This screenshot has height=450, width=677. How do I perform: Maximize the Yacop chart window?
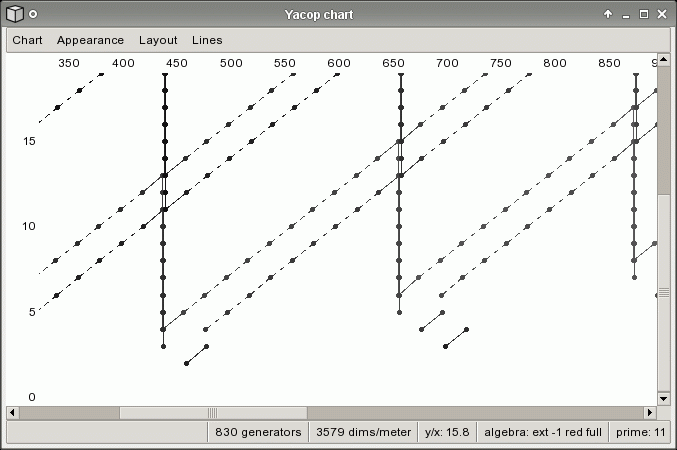tap(644, 14)
